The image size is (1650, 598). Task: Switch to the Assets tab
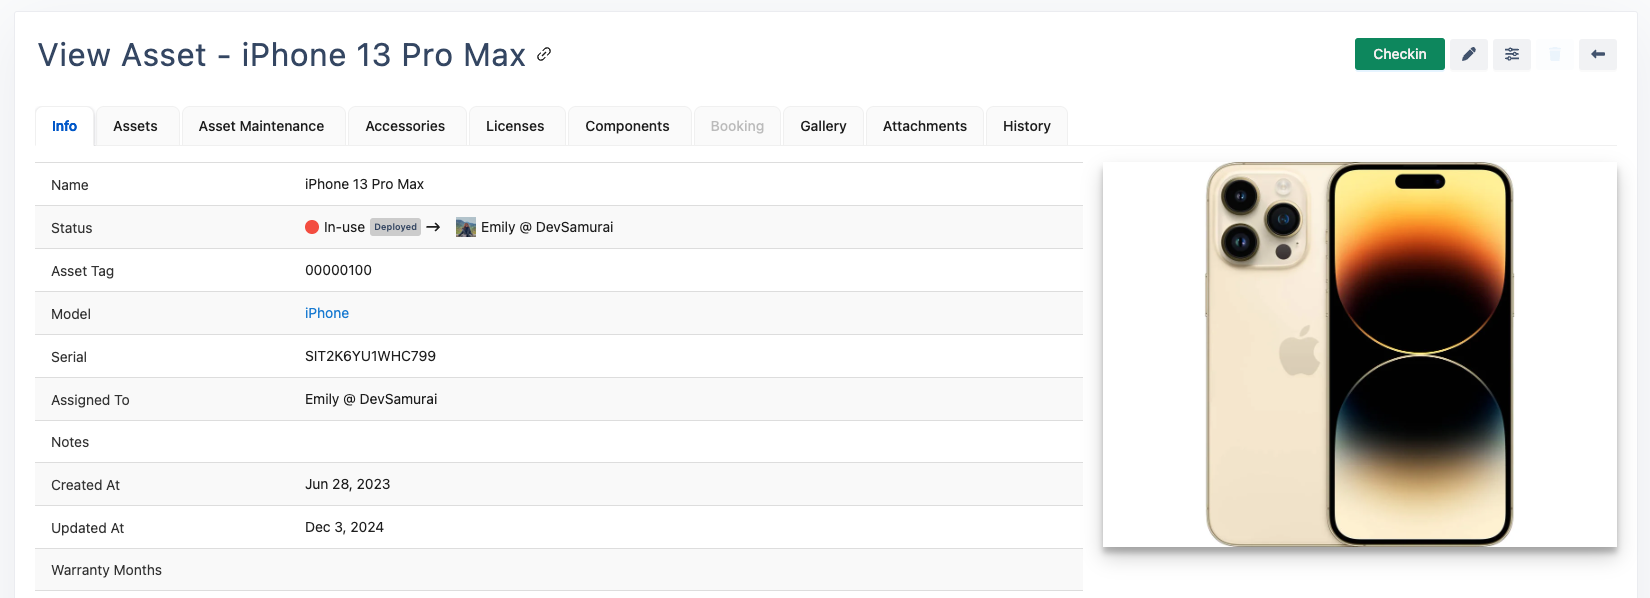tap(135, 126)
